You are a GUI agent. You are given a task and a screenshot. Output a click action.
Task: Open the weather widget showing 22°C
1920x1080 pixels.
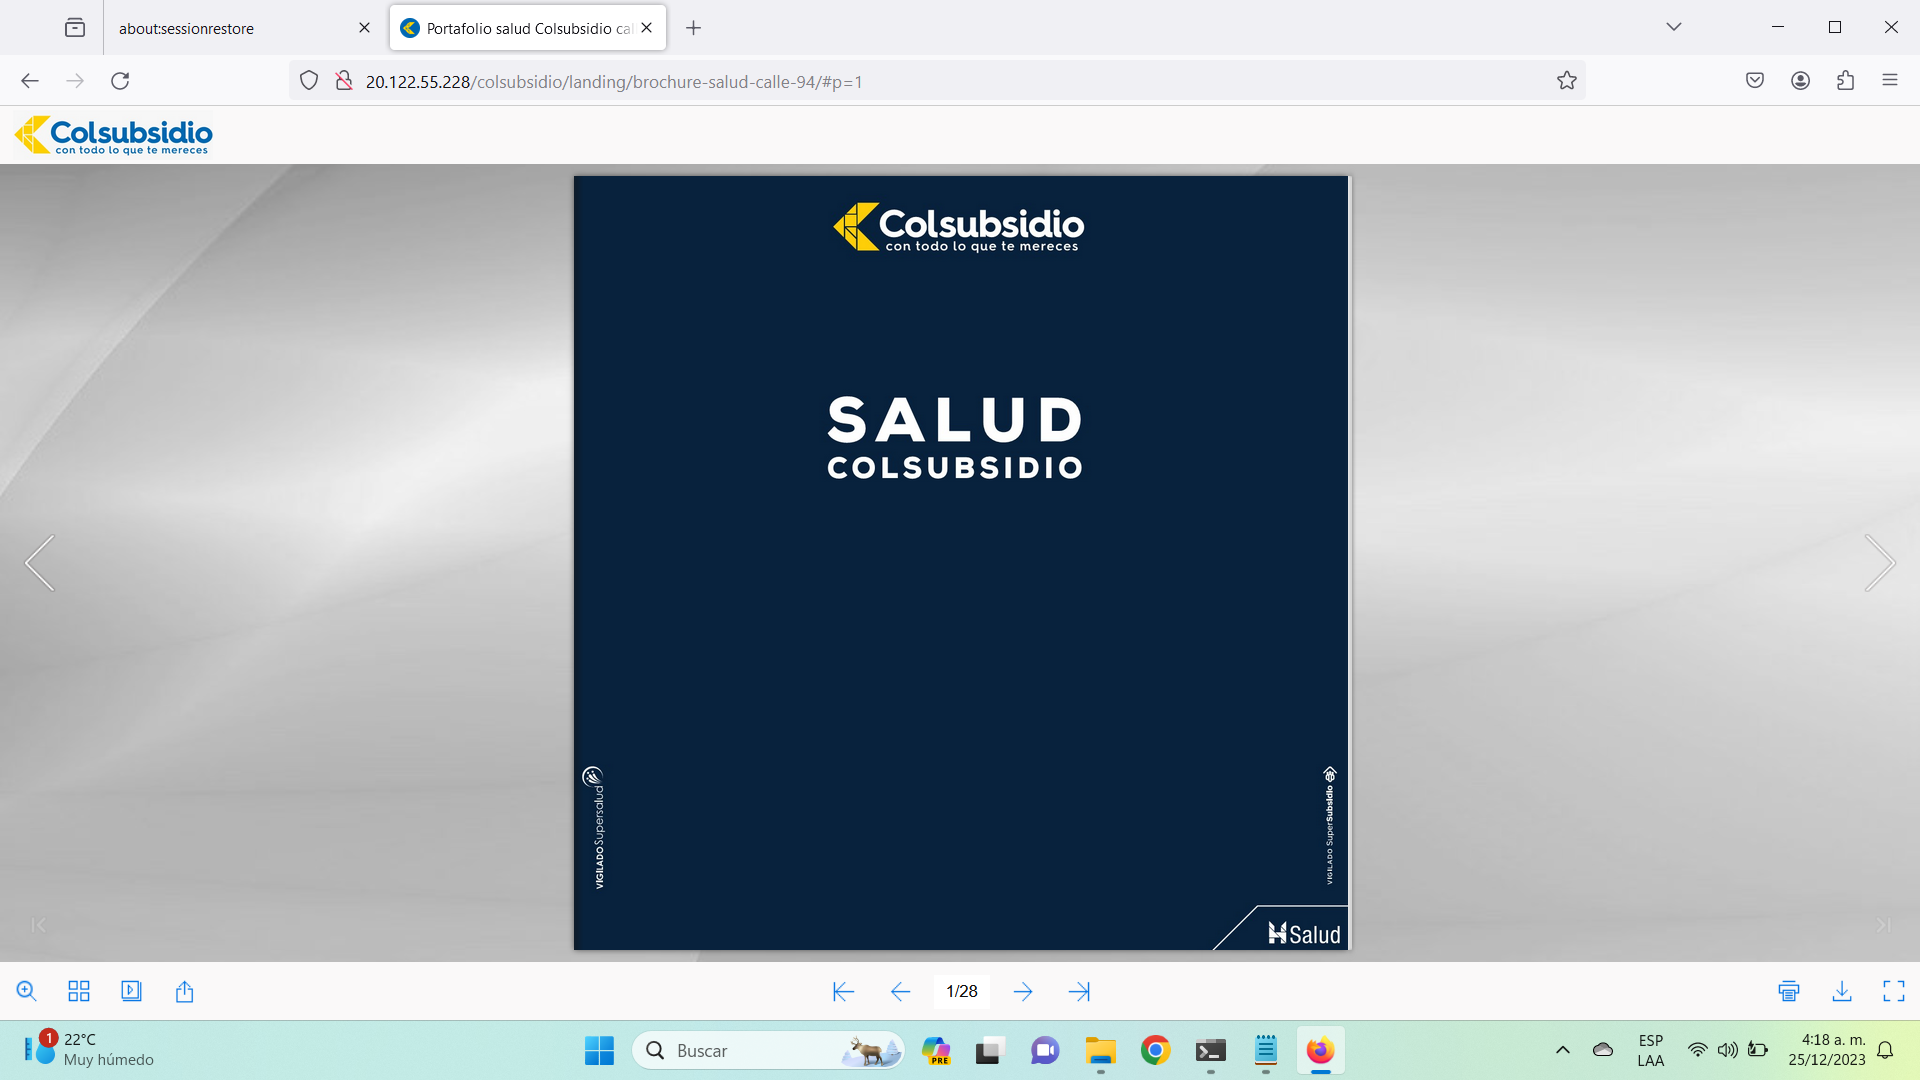[90, 1050]
